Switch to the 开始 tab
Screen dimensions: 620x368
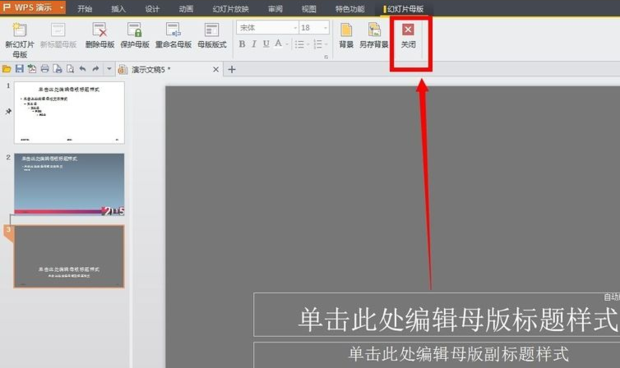(85, 9)
